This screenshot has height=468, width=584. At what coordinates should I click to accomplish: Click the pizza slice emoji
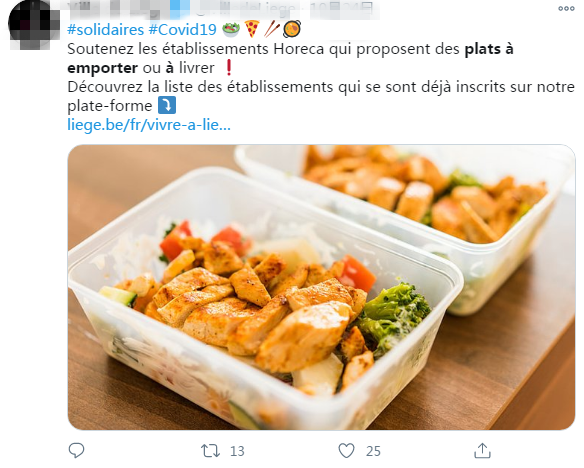point(252,29)
